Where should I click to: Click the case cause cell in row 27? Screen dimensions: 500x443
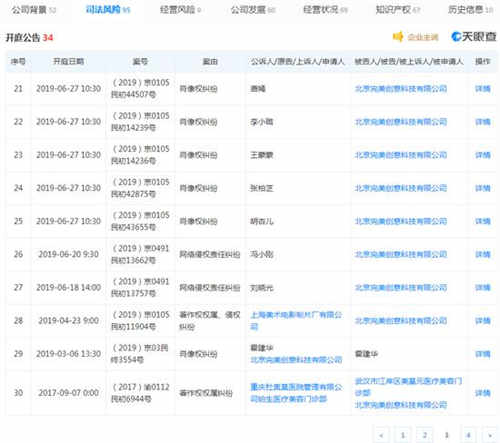coord(210,288)
